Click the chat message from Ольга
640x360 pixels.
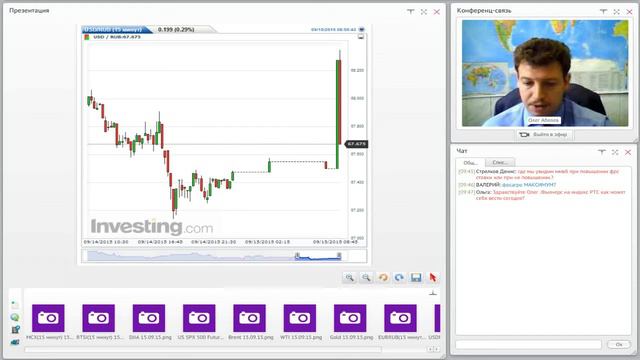pyautogui.click(x=542, y=195)
